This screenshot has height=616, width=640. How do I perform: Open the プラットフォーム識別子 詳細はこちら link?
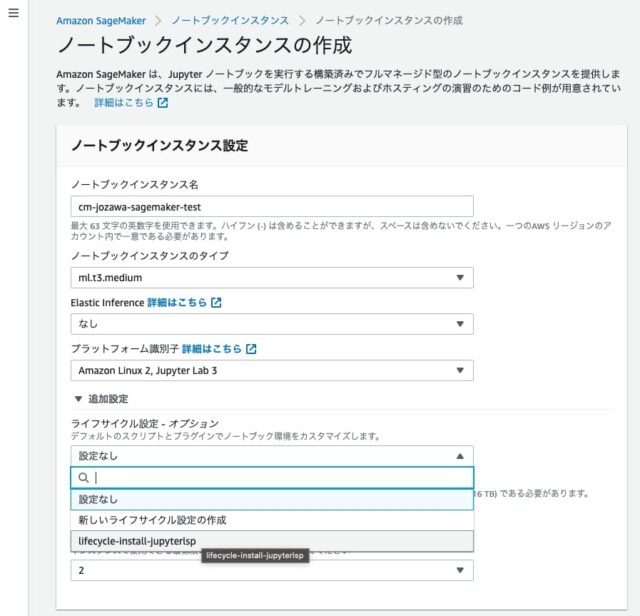211,349
